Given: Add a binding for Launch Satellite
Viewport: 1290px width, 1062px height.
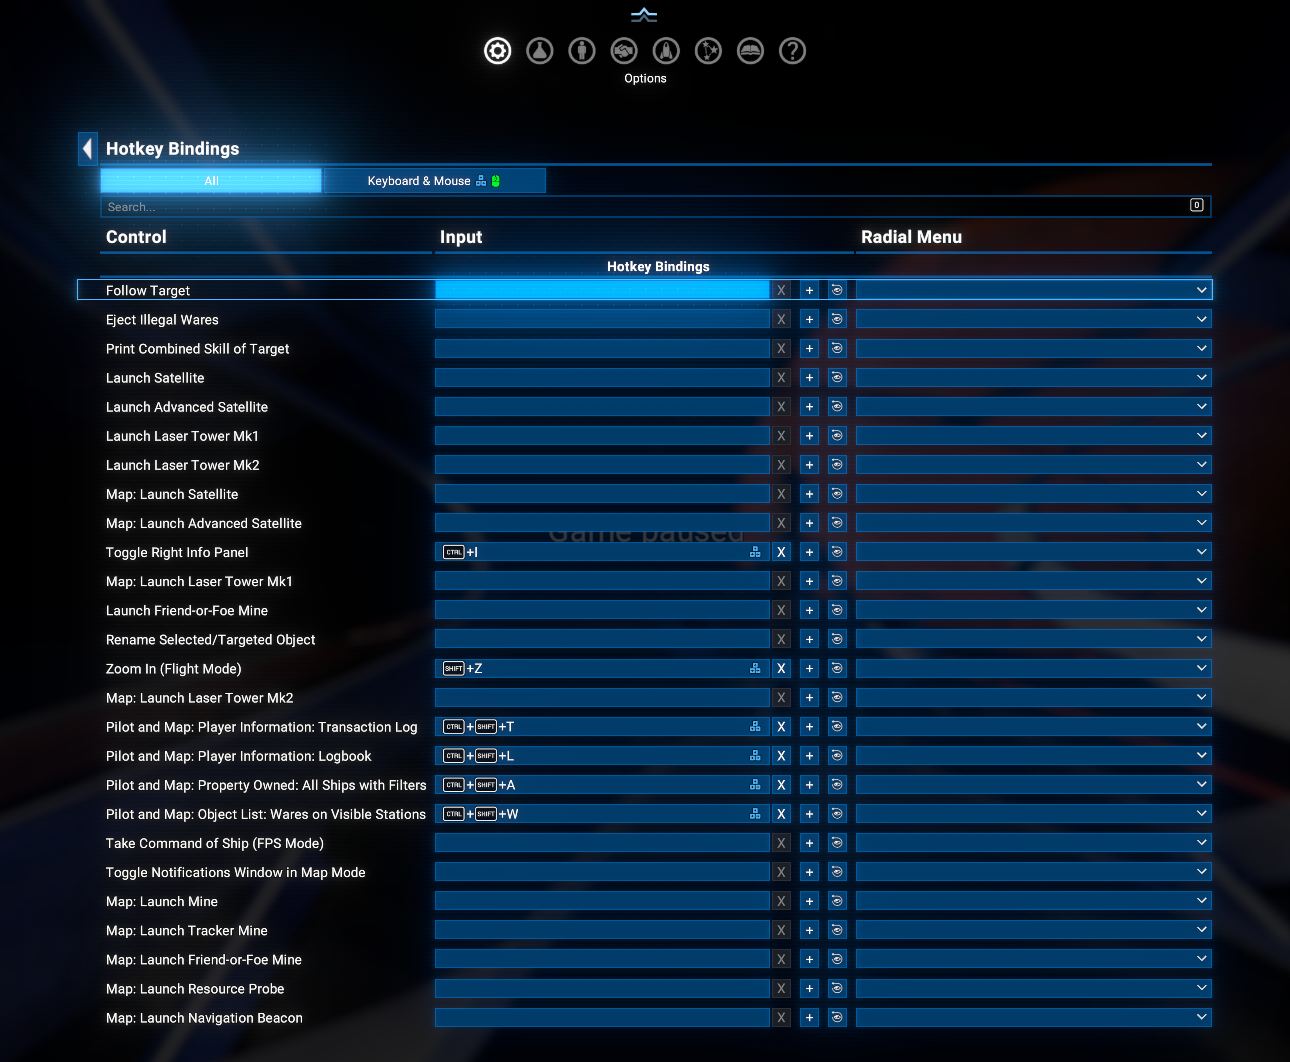Looking at the screenshot, I should 809,377.
